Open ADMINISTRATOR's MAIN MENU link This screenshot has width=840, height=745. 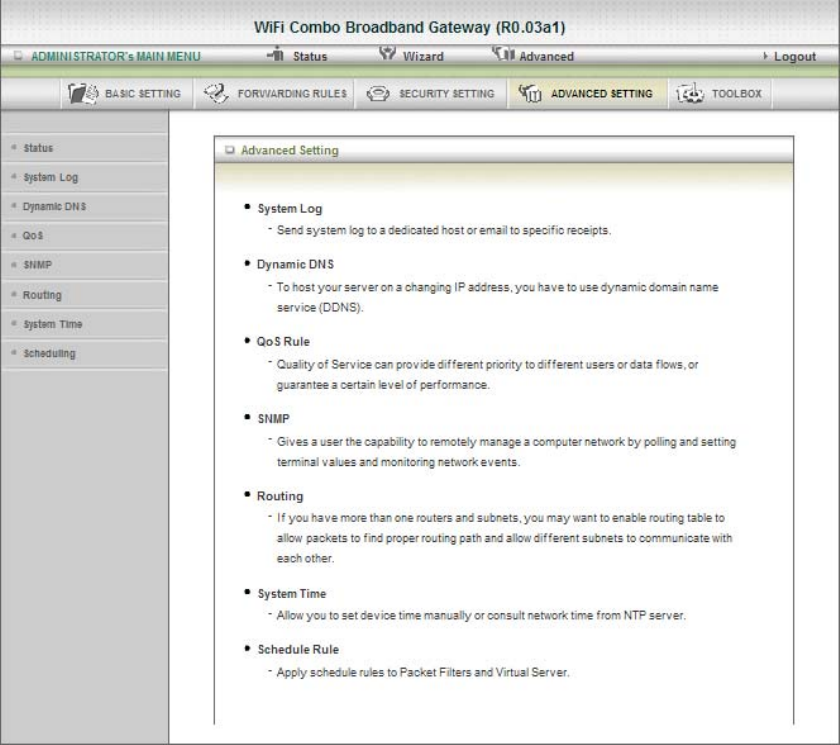[116, 56]
